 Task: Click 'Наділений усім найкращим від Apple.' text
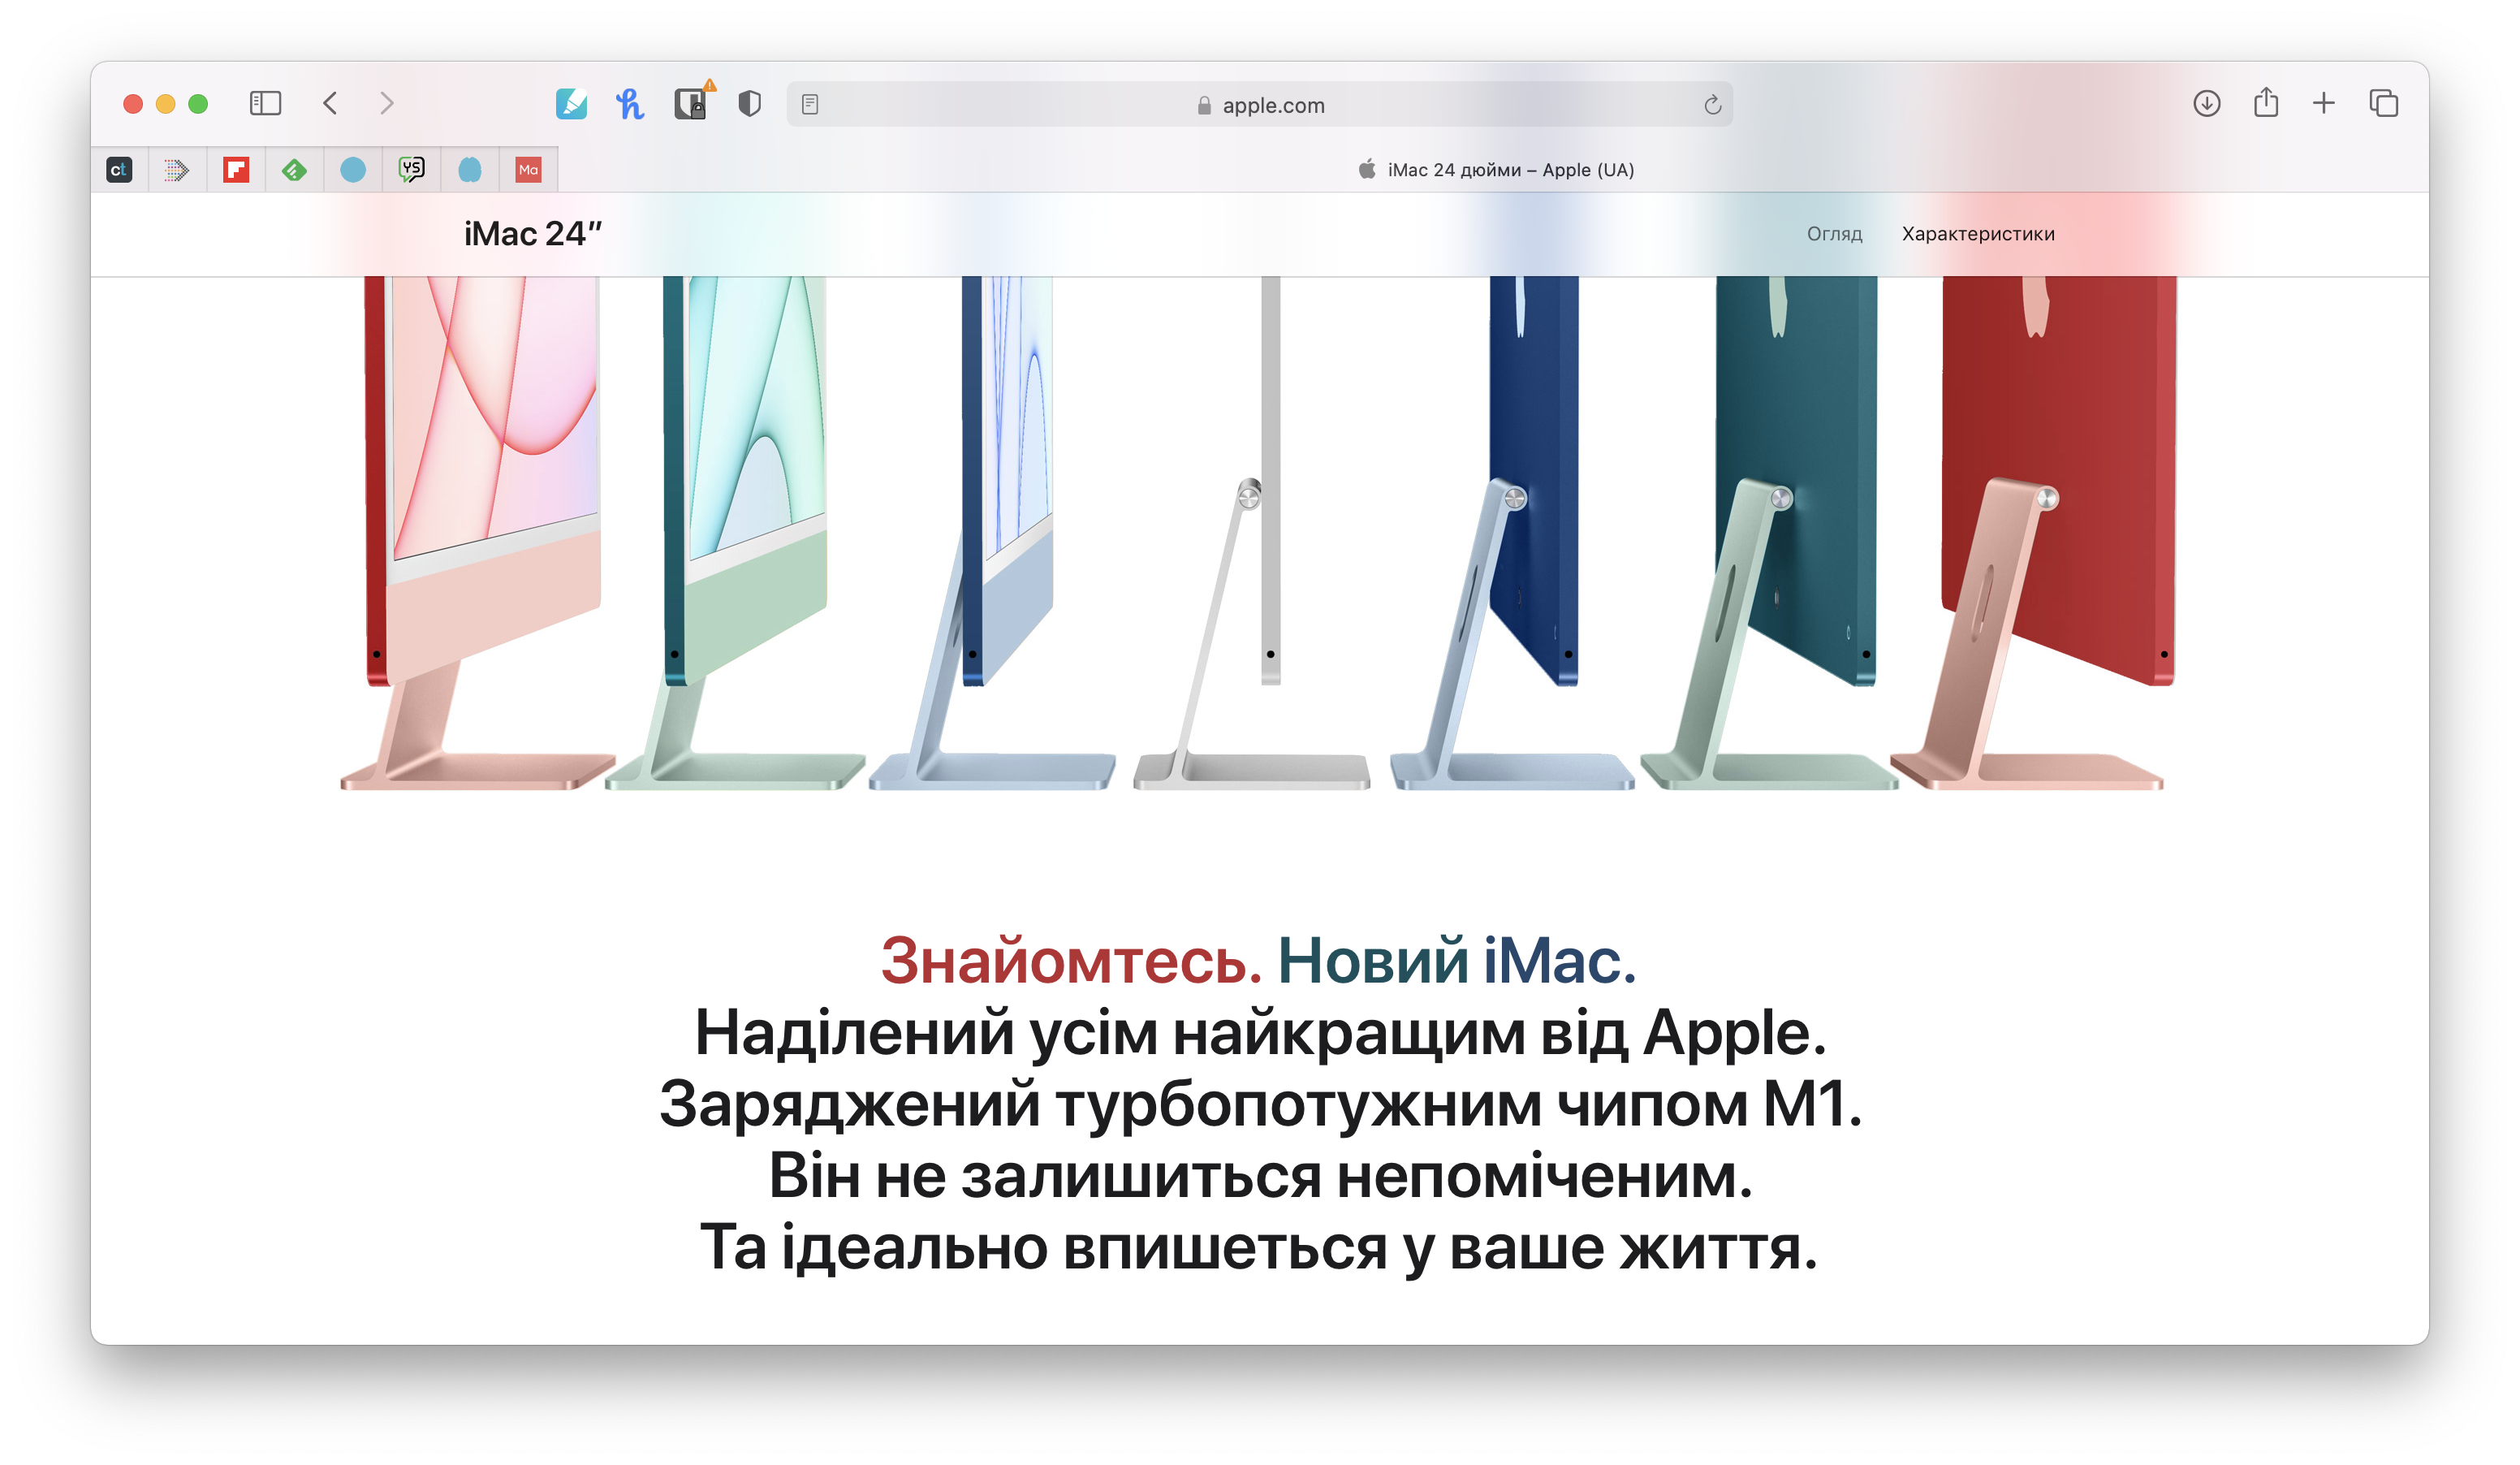[1260, 1033]
